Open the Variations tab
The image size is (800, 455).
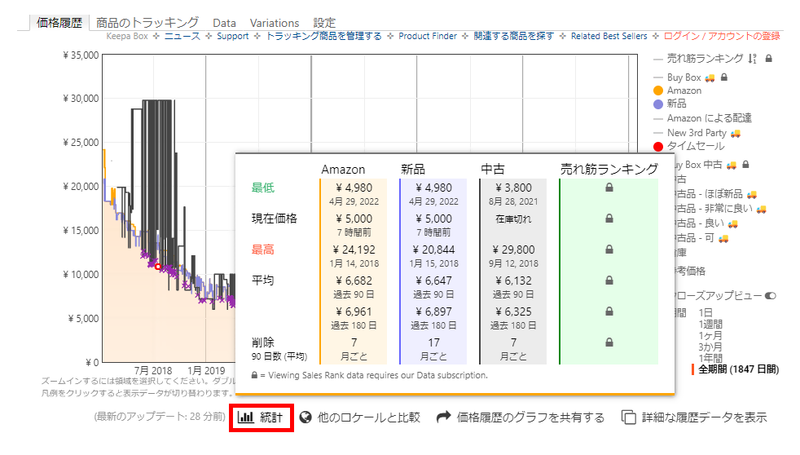click(274, 23)
